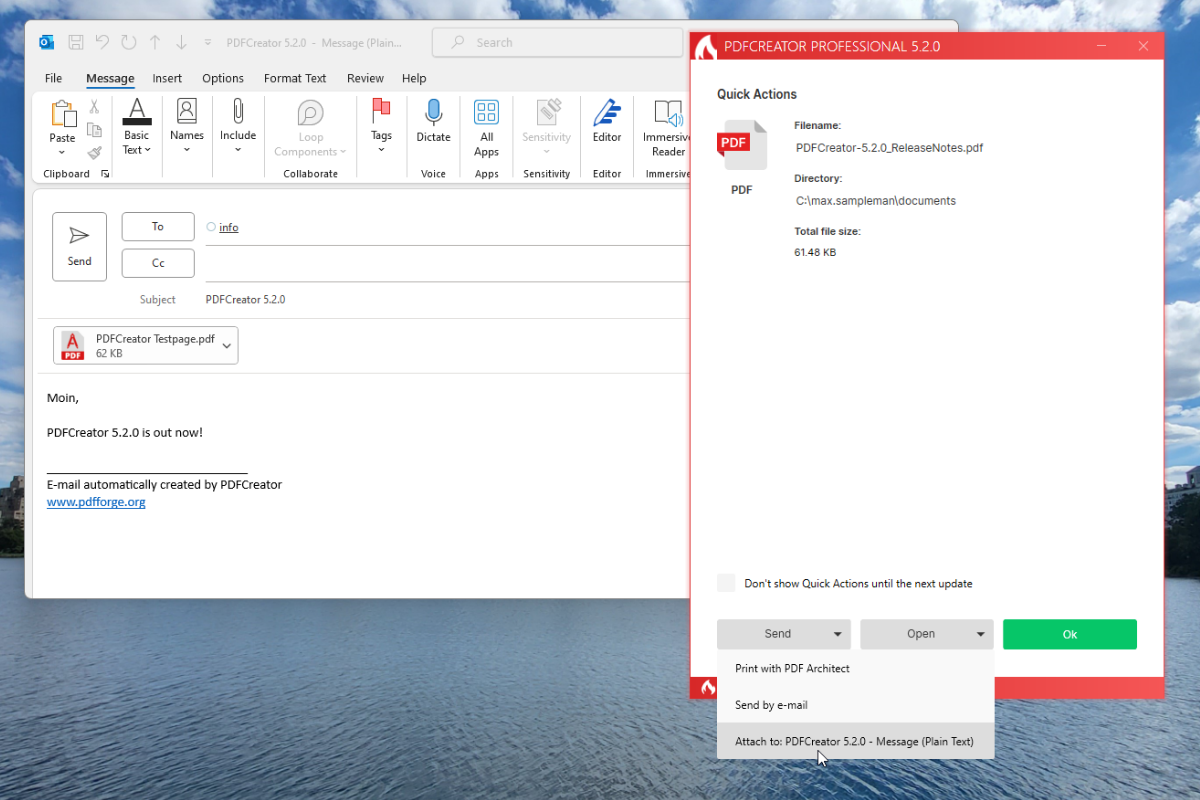Click the Send email button in Outlook
The width and height of the screenshot is (1200, 800).
79,246
